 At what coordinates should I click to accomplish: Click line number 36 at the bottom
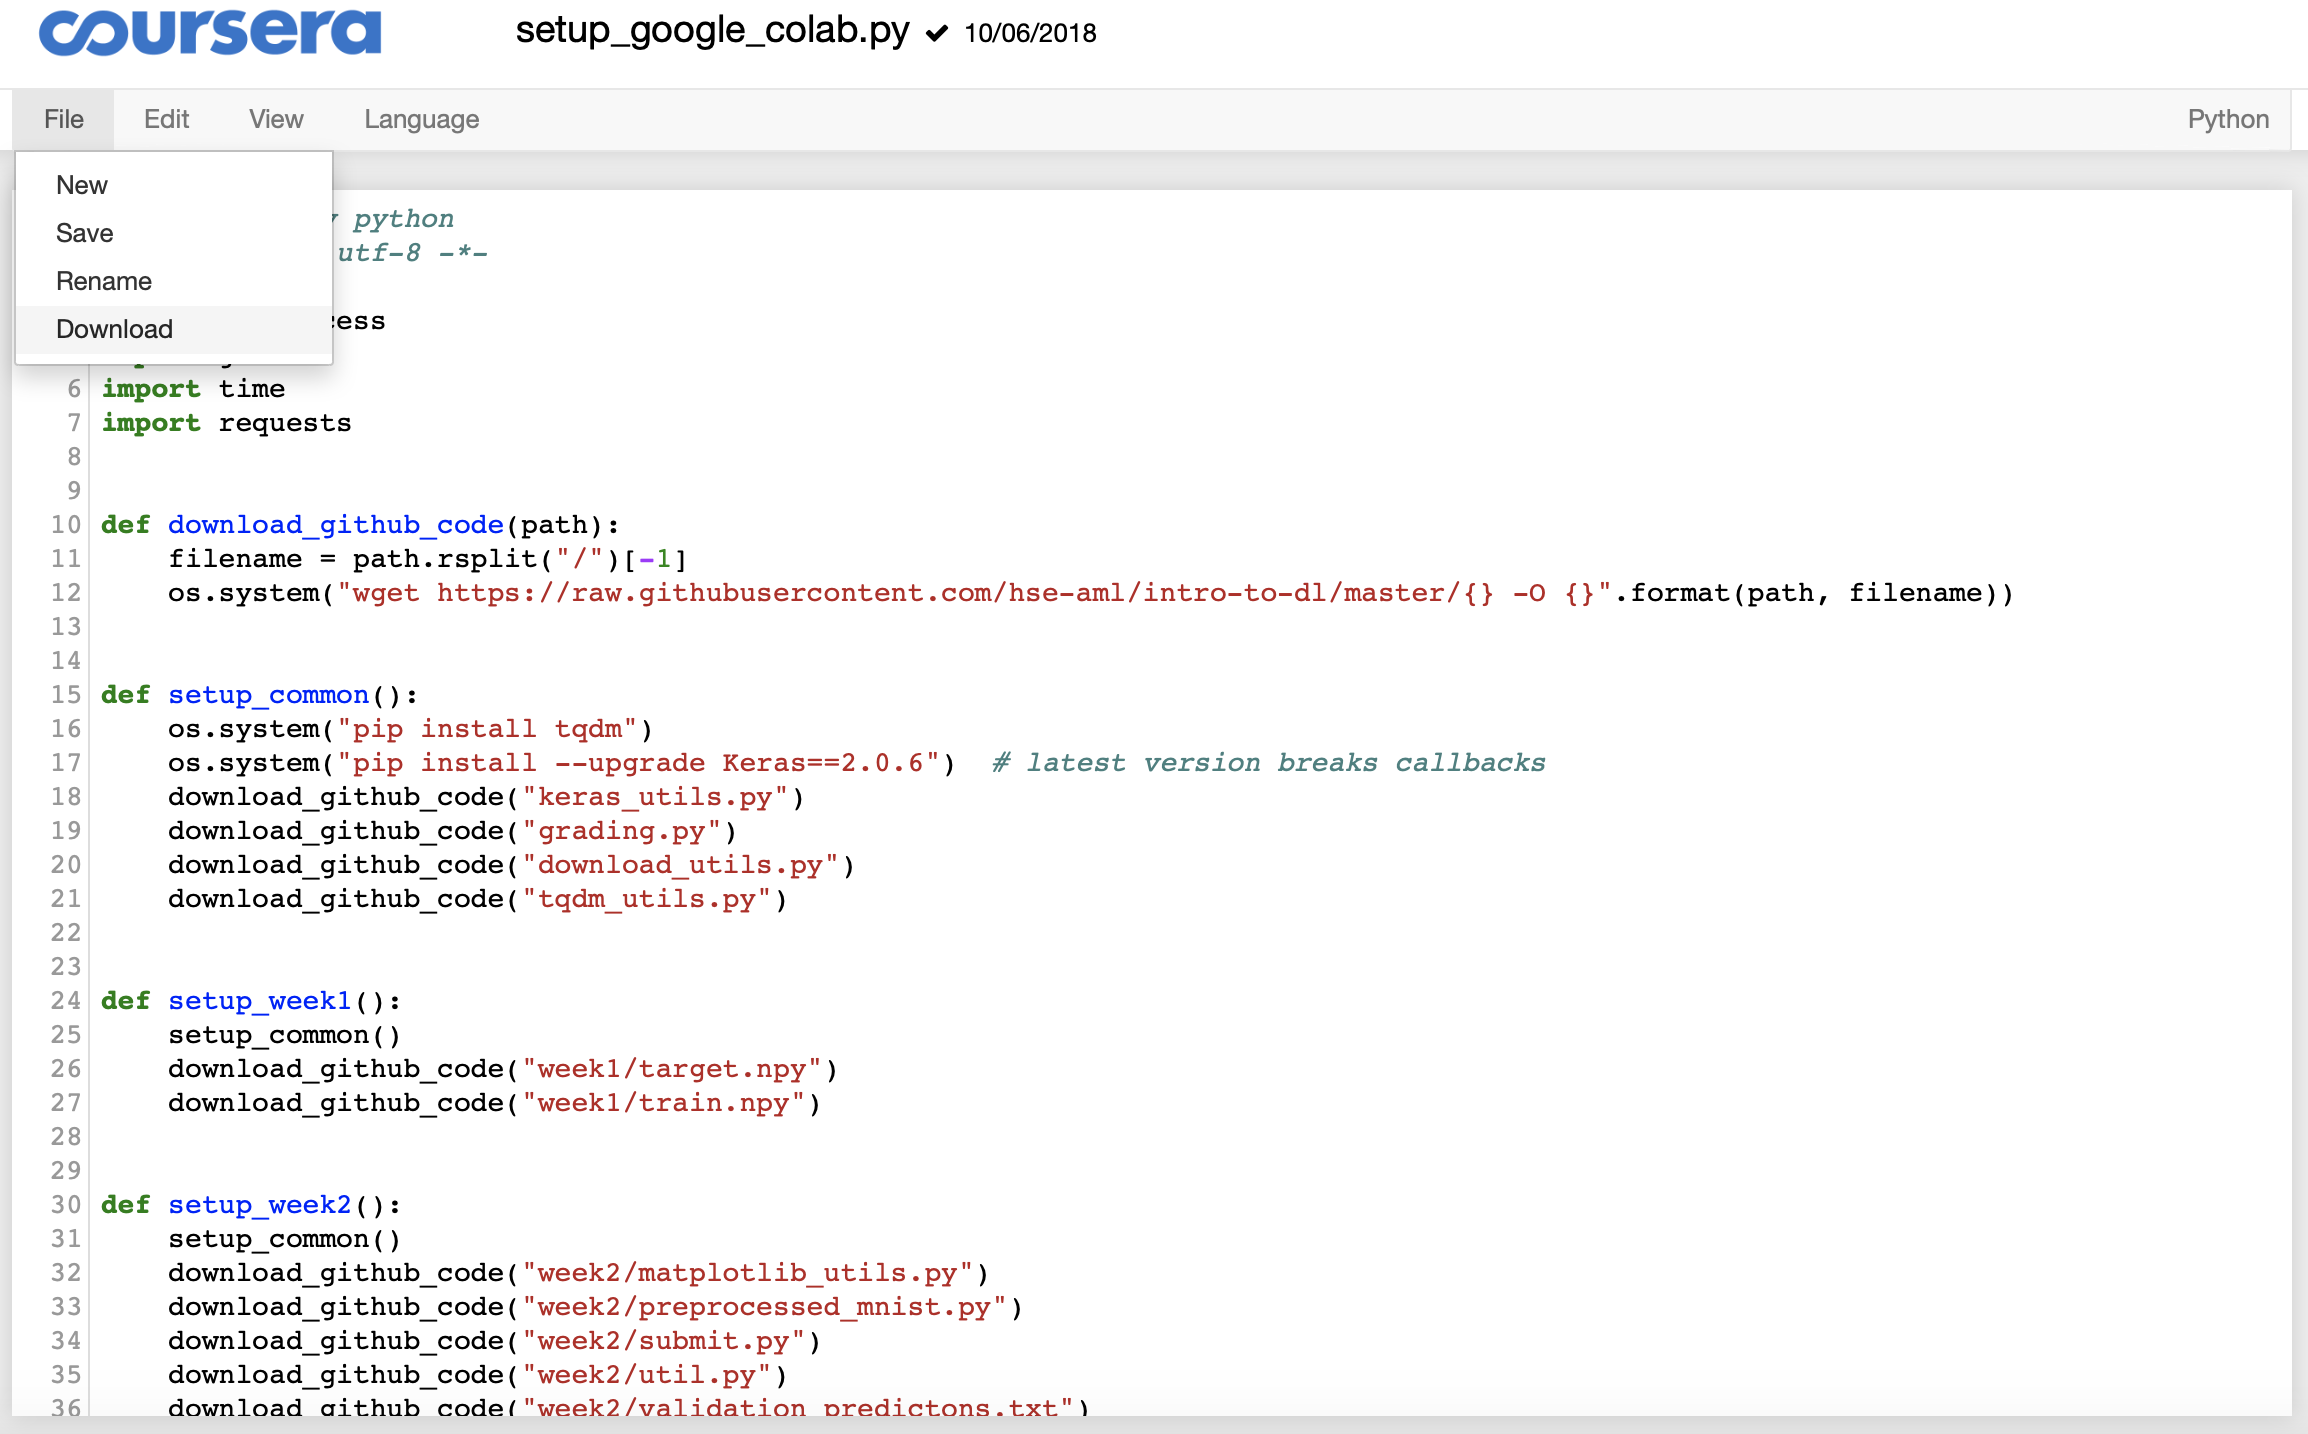[x=65, y=1406]
